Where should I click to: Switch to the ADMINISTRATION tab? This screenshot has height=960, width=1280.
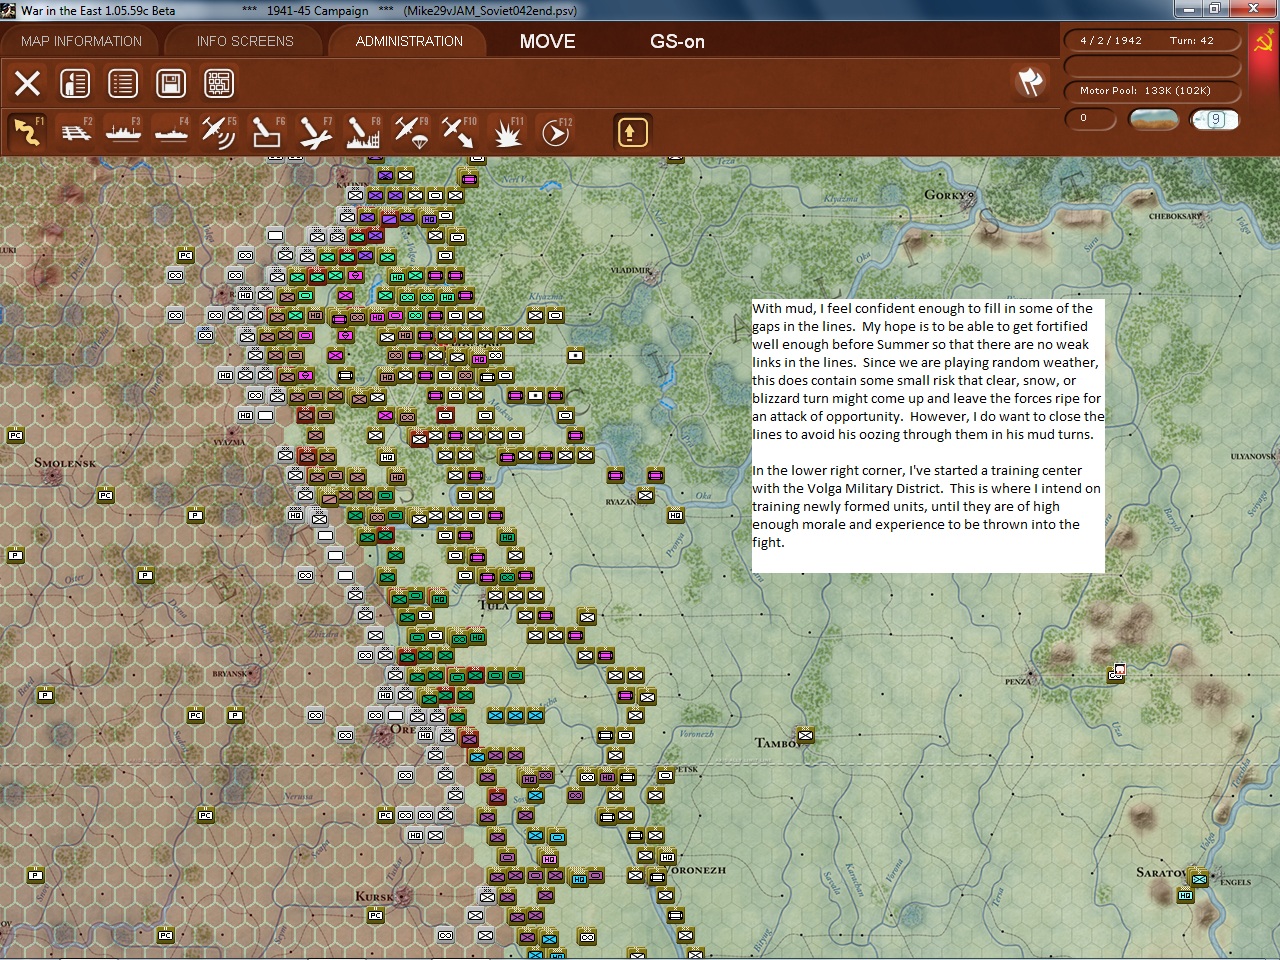click(x=409, y=41)
